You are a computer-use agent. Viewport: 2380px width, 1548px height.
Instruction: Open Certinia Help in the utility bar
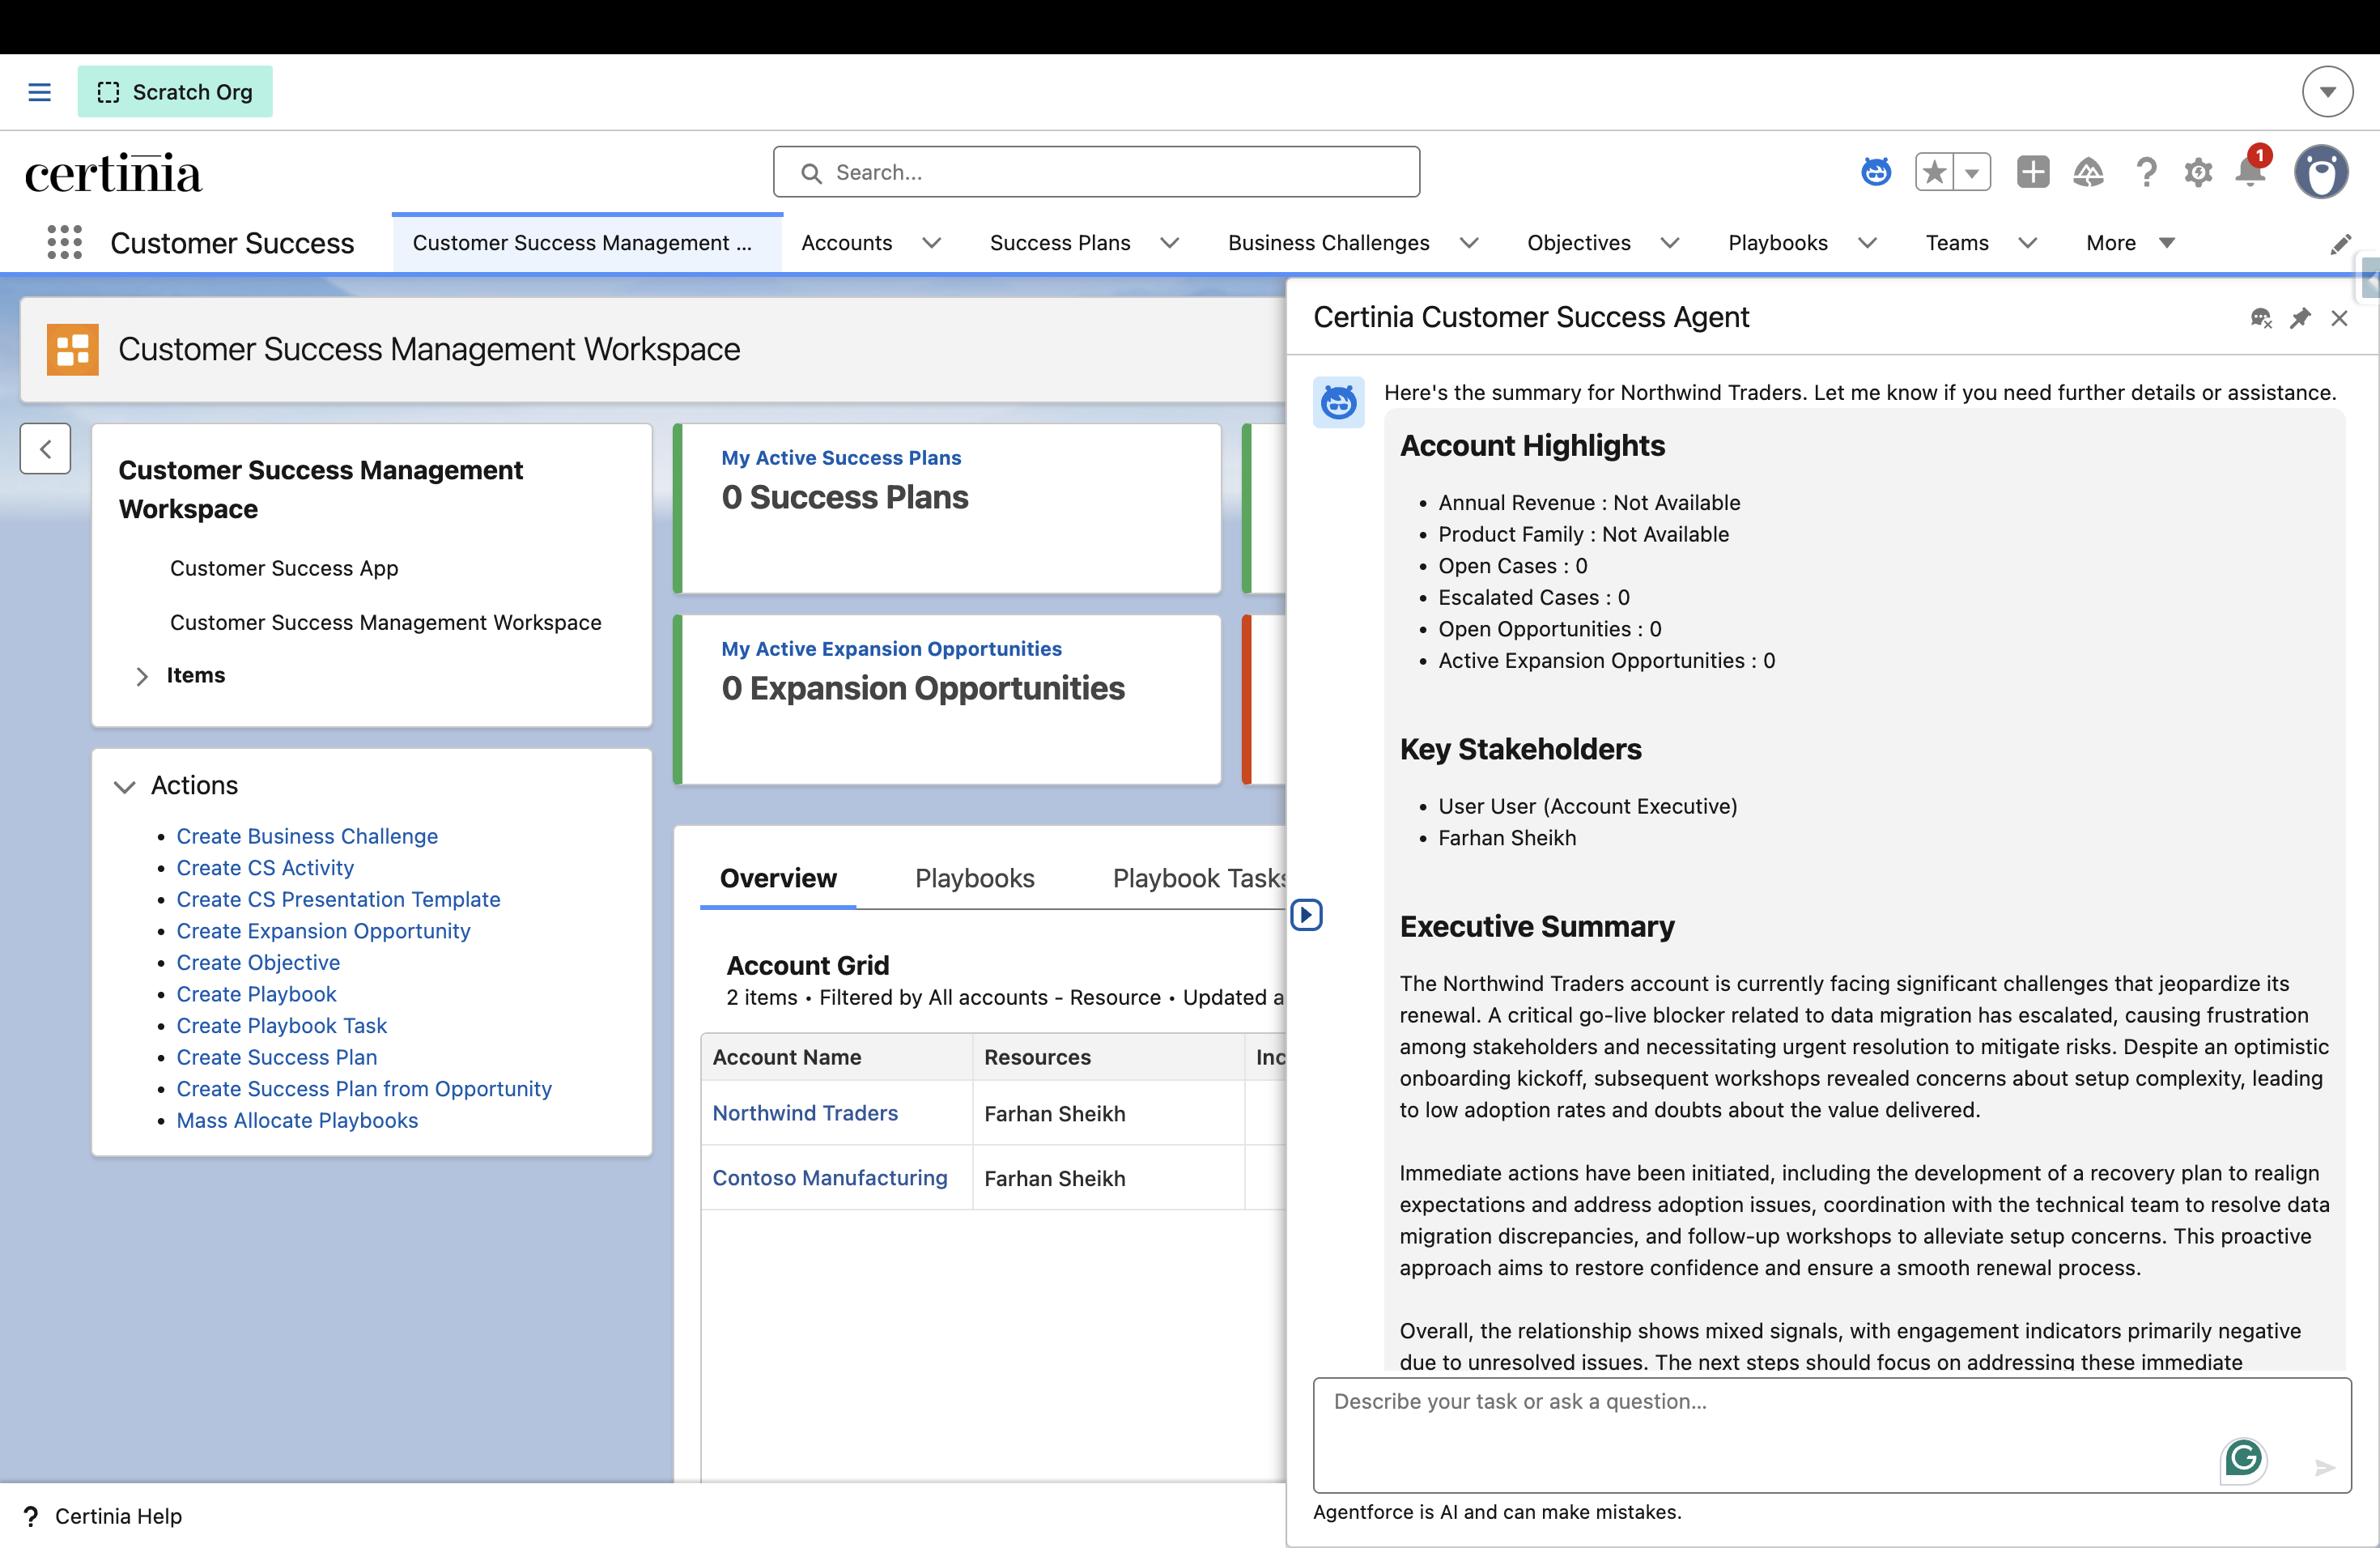pos(103,1516)
